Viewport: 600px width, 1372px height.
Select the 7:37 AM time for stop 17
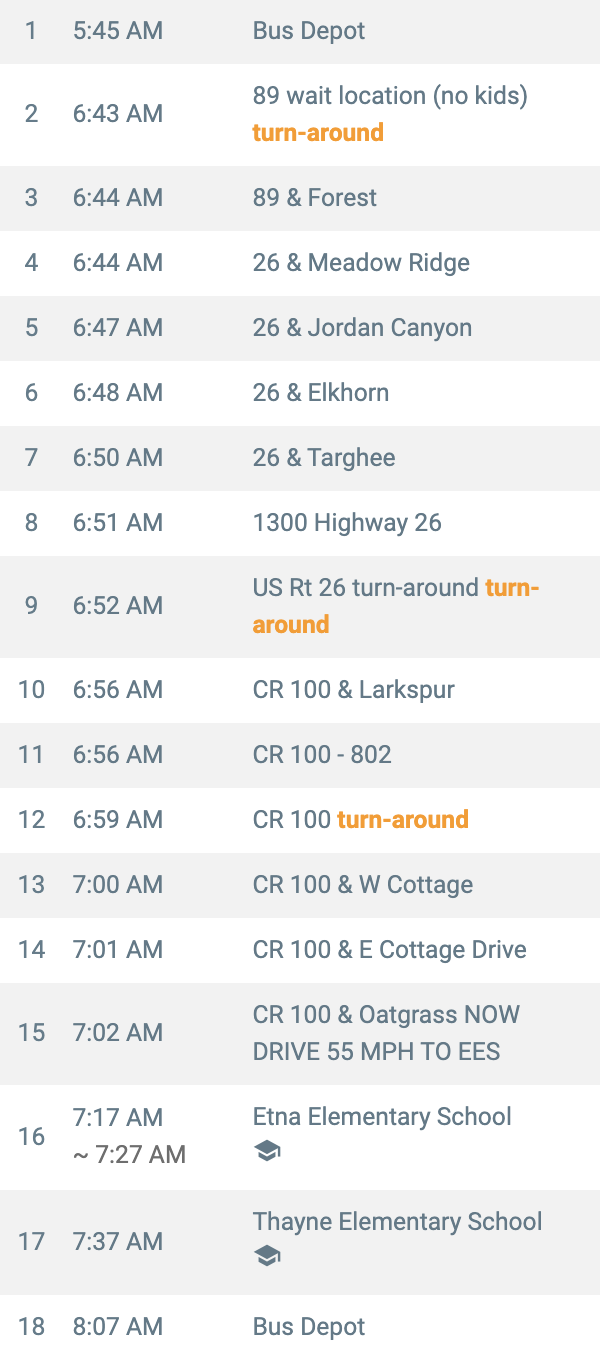pos(117,1242)
